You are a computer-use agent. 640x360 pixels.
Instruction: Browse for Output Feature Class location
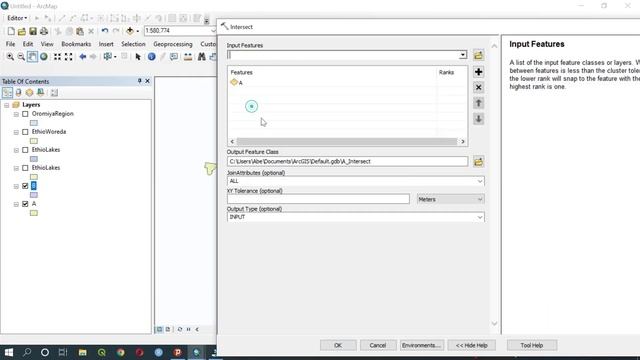coord(478,162)
